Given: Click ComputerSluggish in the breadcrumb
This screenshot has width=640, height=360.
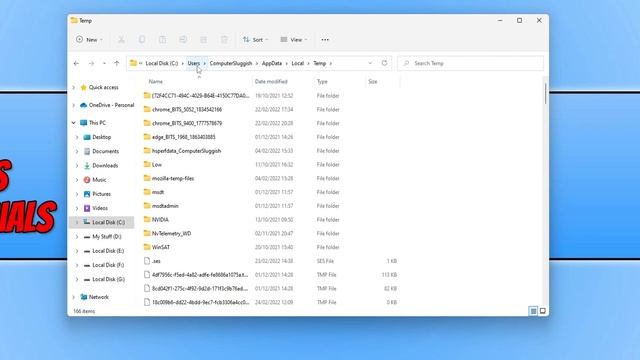Looking at the screenshot, I should click(x=231, y=63).
